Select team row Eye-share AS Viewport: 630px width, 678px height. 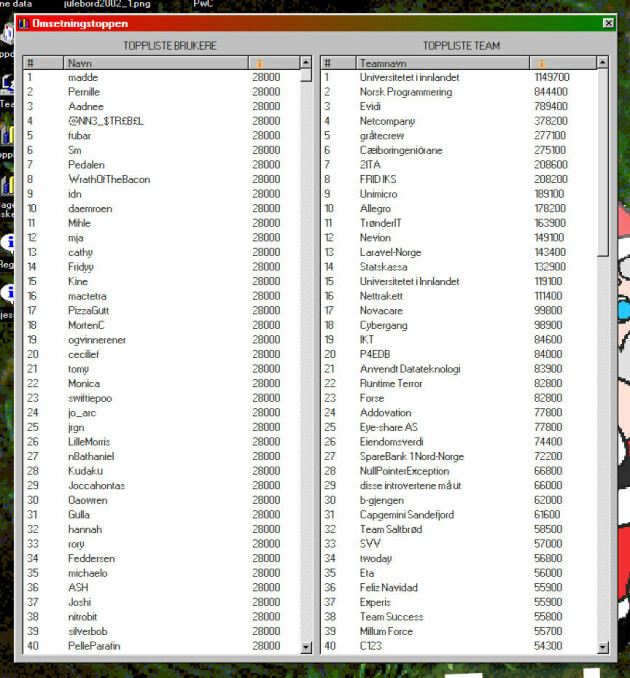(x=459, y=427)
